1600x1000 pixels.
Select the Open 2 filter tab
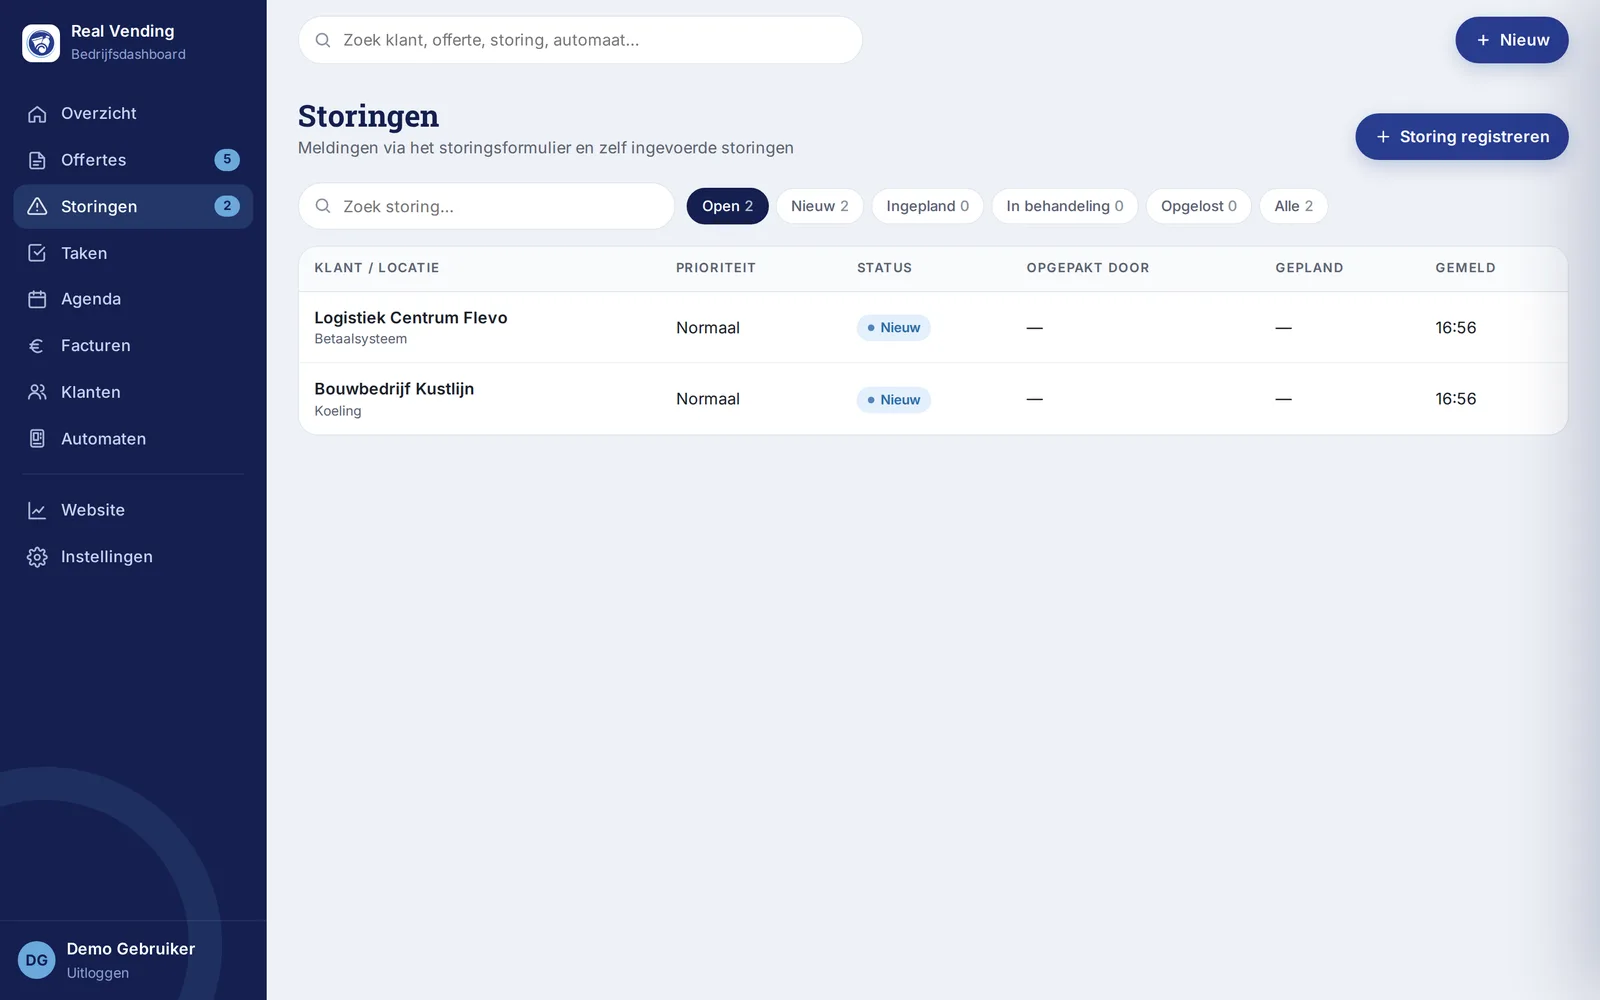(x=727, y=206)
